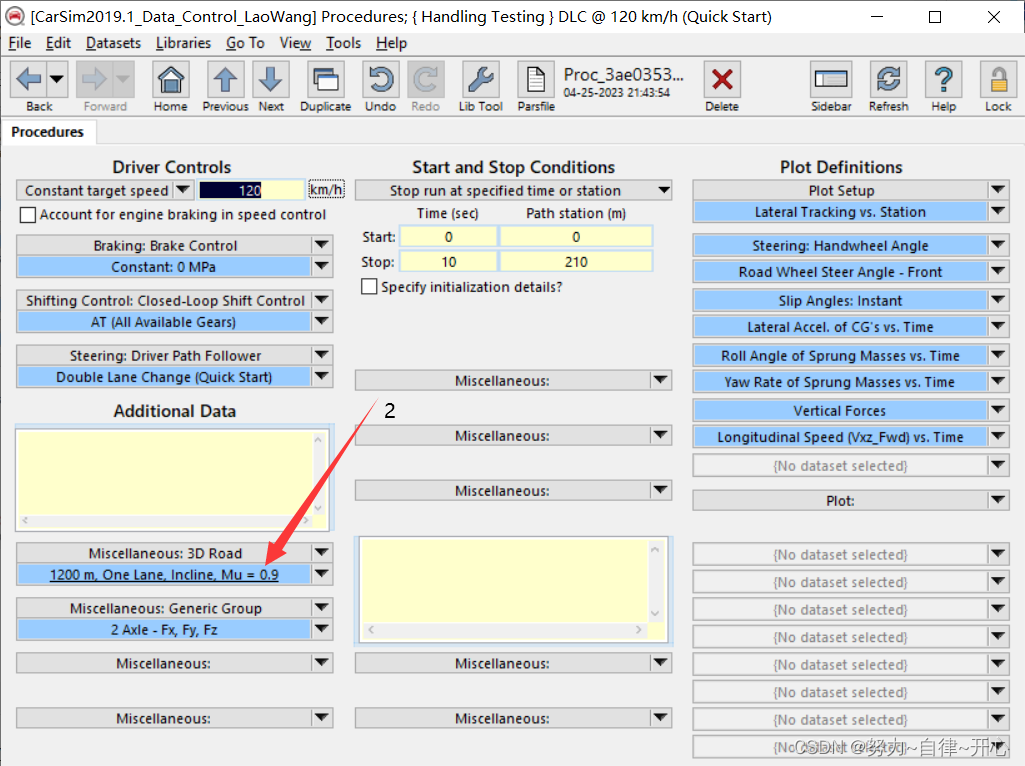The image size is (1025, 766).
Task: Expand Steering: Driver Path Follower dropdown
Action: (322, 355)
